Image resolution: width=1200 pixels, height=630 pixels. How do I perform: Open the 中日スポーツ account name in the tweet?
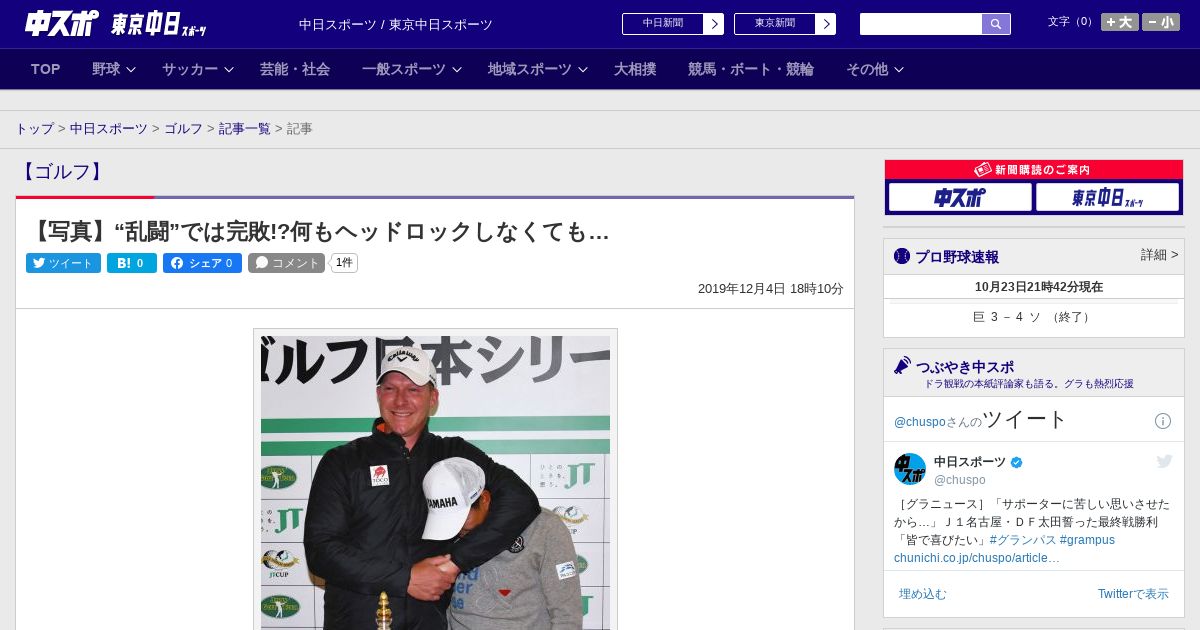970,462
